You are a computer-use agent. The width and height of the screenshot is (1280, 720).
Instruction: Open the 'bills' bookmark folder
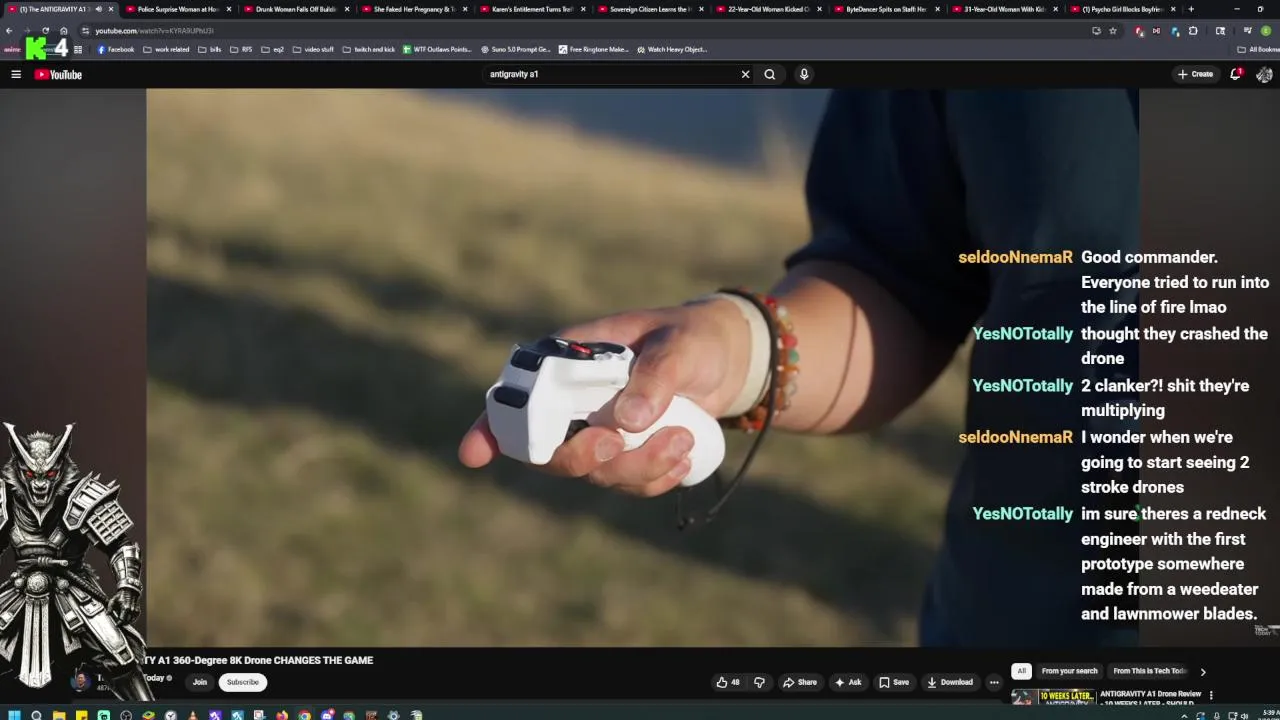(x=210, y=49)
